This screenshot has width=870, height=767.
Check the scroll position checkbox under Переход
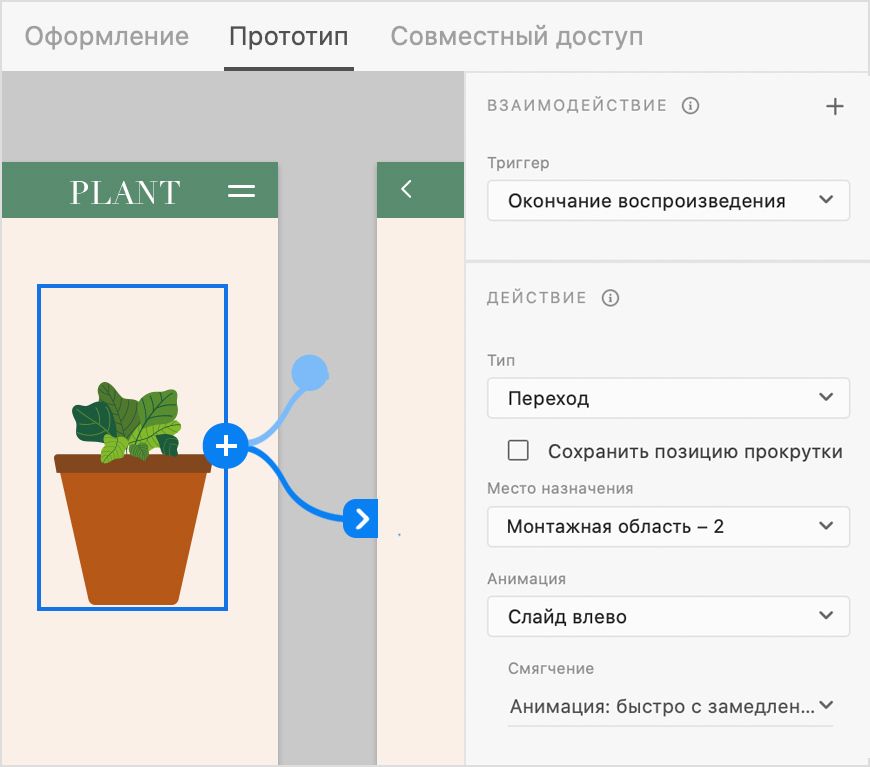coord(518,450)
